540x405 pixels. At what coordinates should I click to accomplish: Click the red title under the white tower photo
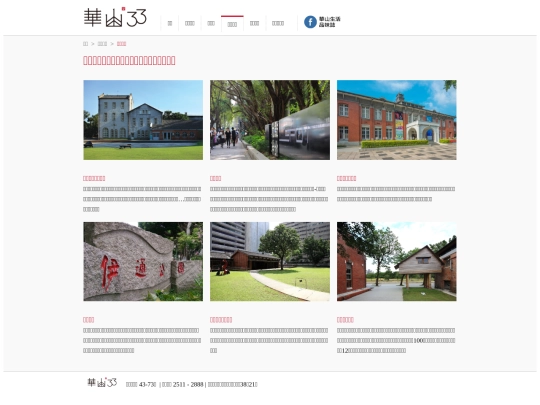click(94, 178)
